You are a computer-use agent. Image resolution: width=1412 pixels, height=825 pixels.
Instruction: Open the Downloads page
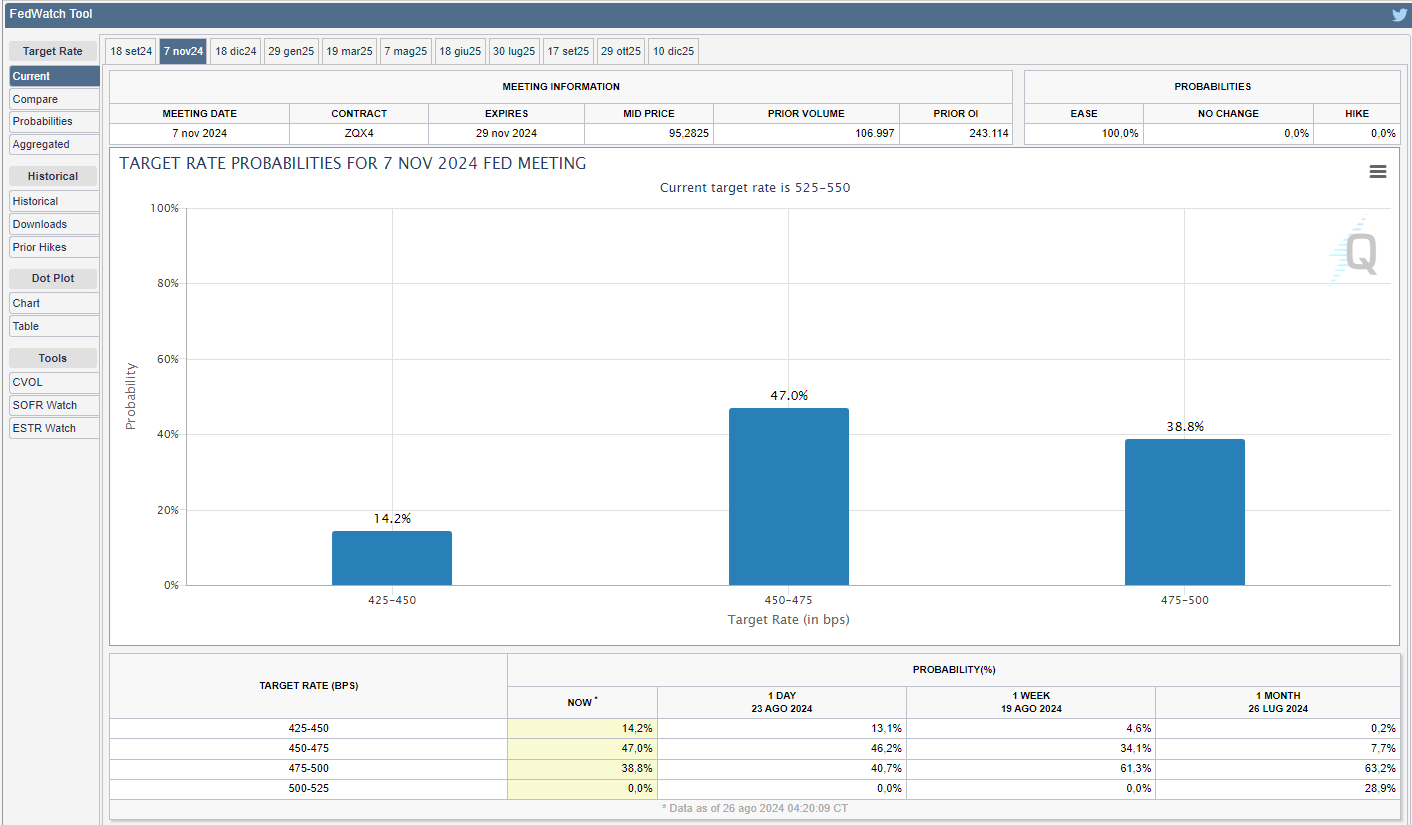(54, 224)
